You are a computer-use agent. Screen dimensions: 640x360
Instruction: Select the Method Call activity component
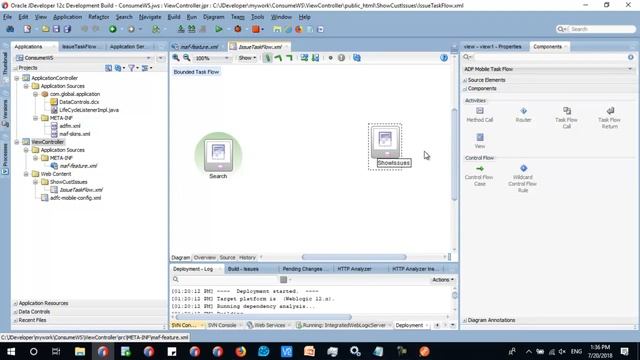pos(480,115)
